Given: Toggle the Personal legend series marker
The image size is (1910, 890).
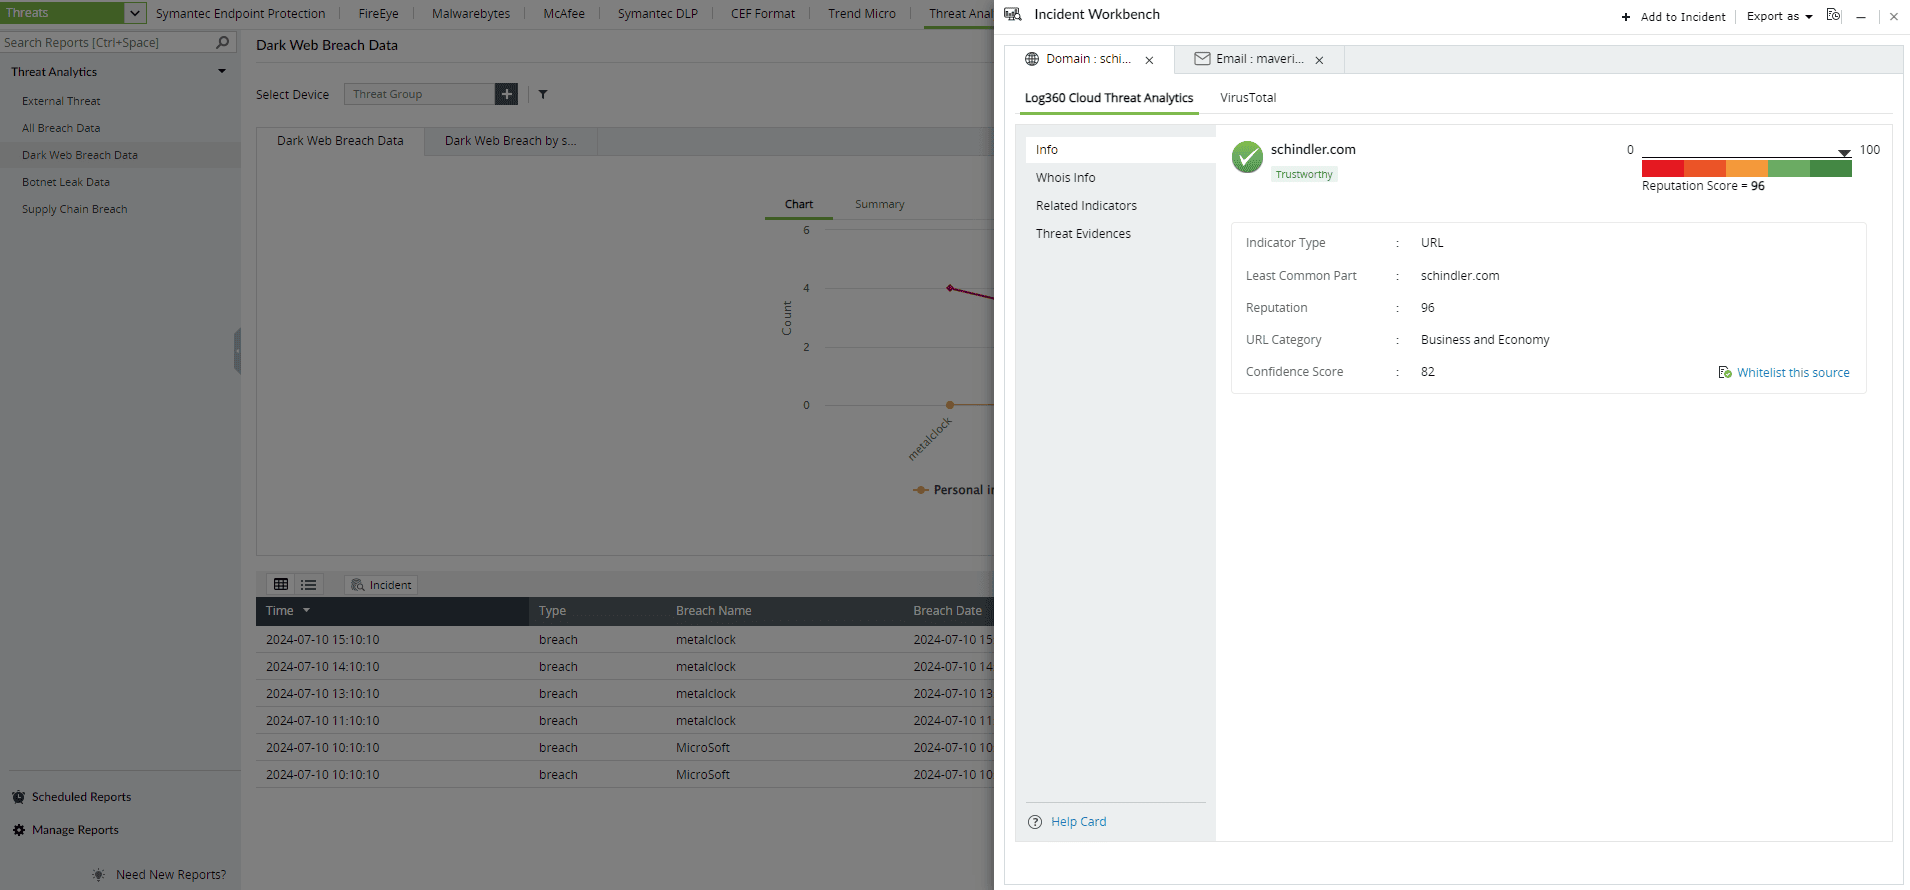Looking at the screenshot, I should click(921, 490).
